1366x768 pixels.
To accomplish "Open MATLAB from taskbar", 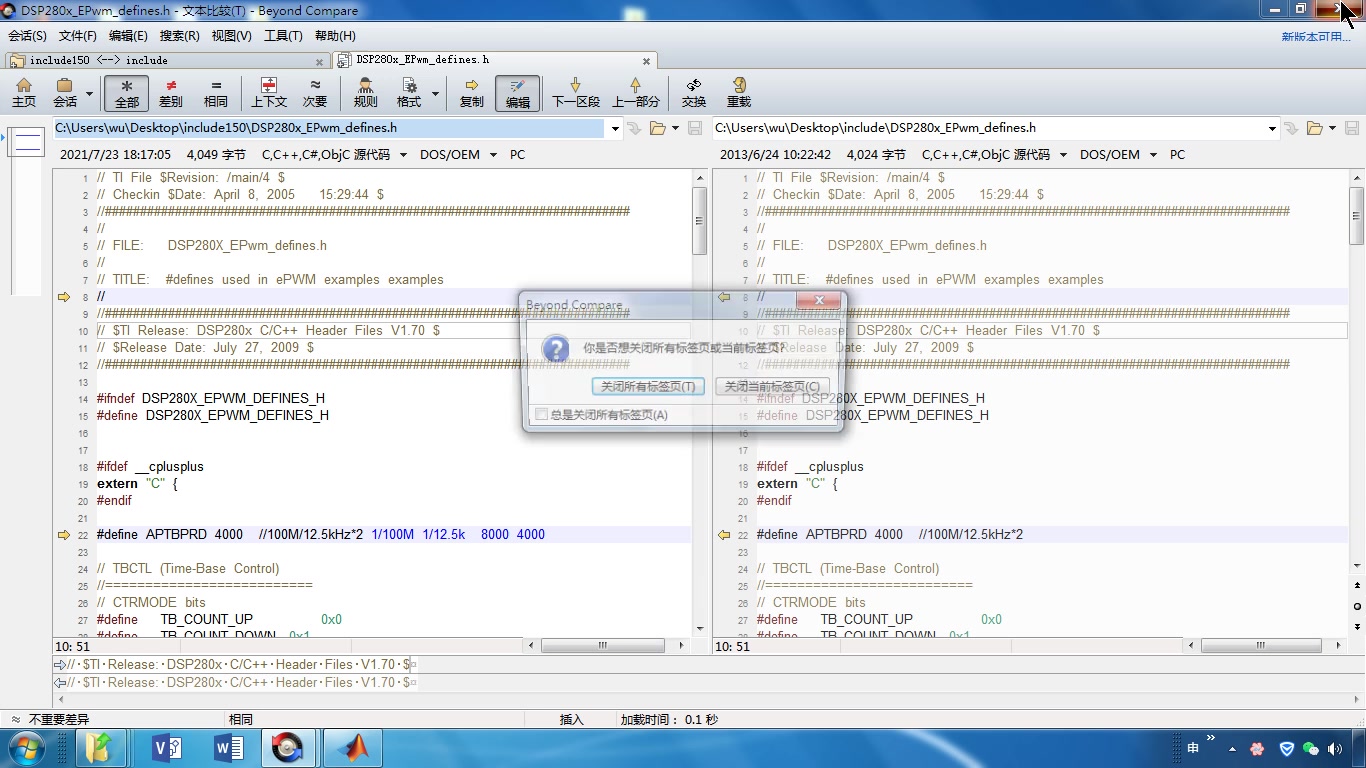I will point(351,748).
